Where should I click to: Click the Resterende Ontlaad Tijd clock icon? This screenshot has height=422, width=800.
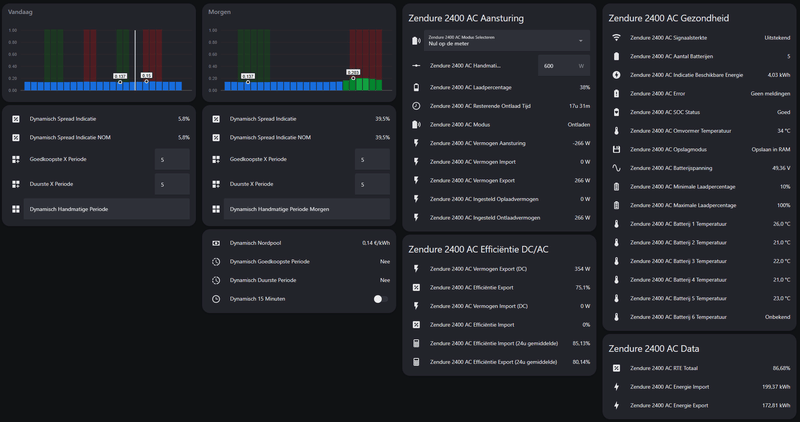pos(416,106)
